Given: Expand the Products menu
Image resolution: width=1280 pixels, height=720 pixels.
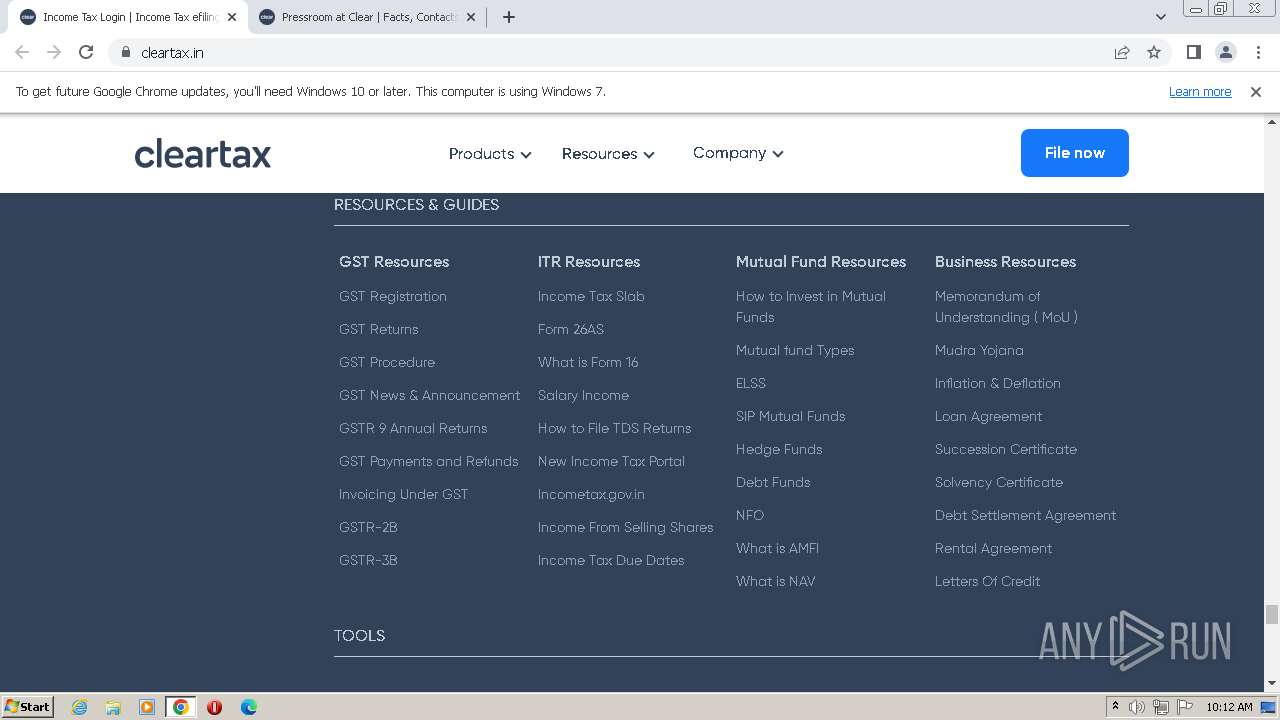Looking at the screenshot, I should pyautogui.click(x=490, y=154).
